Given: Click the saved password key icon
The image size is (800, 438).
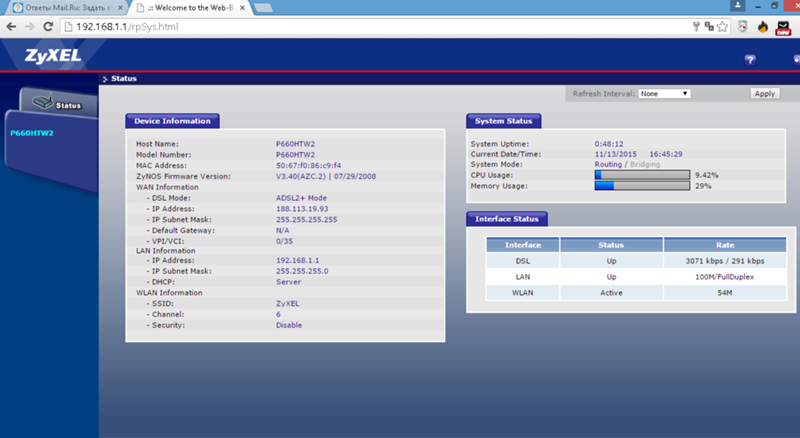Looking at the screenshot, I should pos(696,27).
